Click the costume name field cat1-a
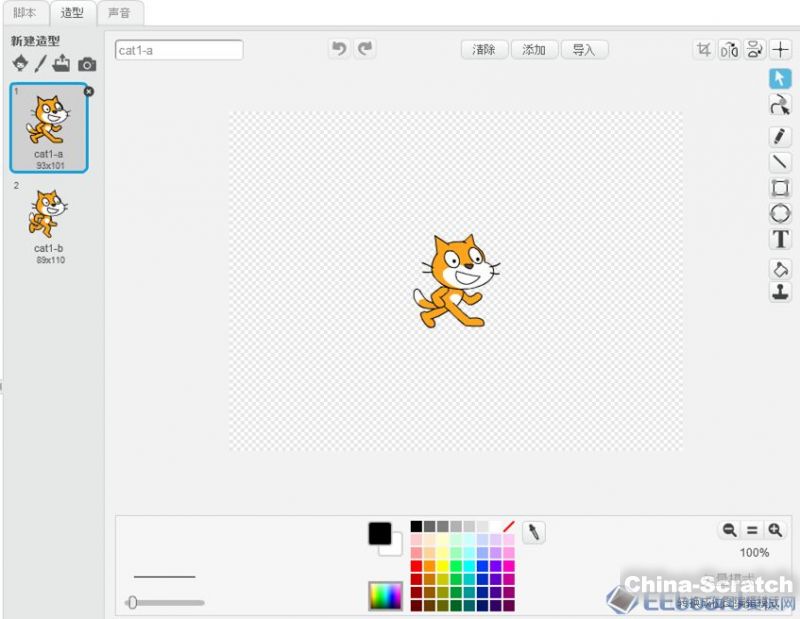Viewport: 800px width, 619px height. tap(179, 50)
